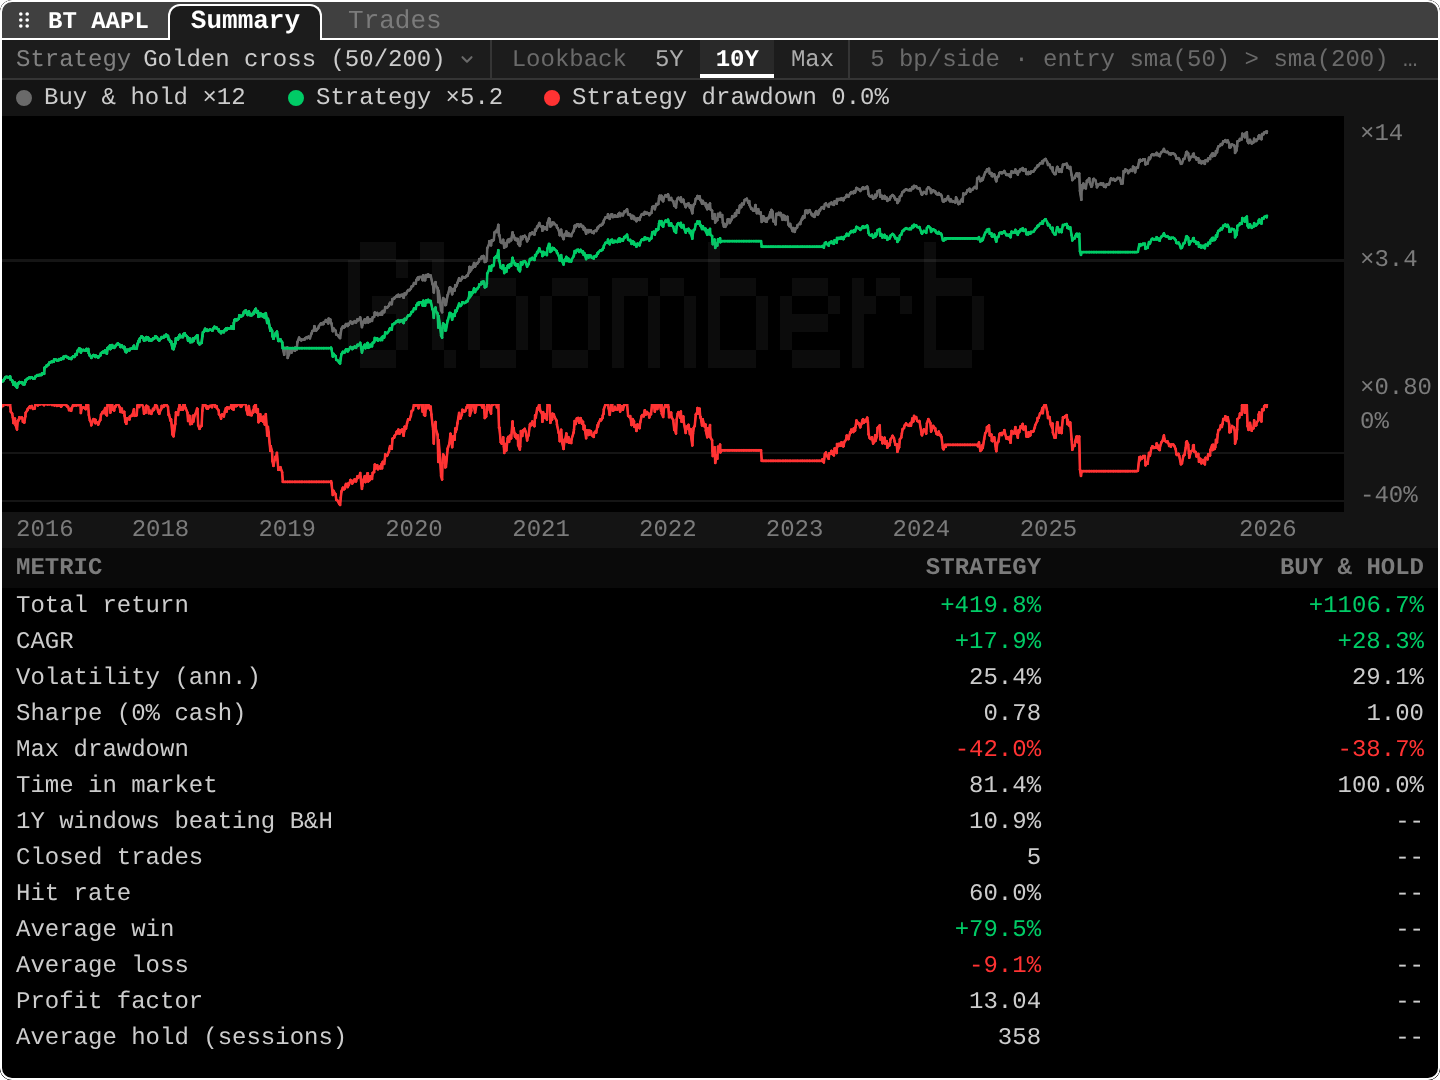Click the red Strategy drawdown legend dot
The height and width of the screenshot is (1080, 1440).
click(x=552, y=98)
